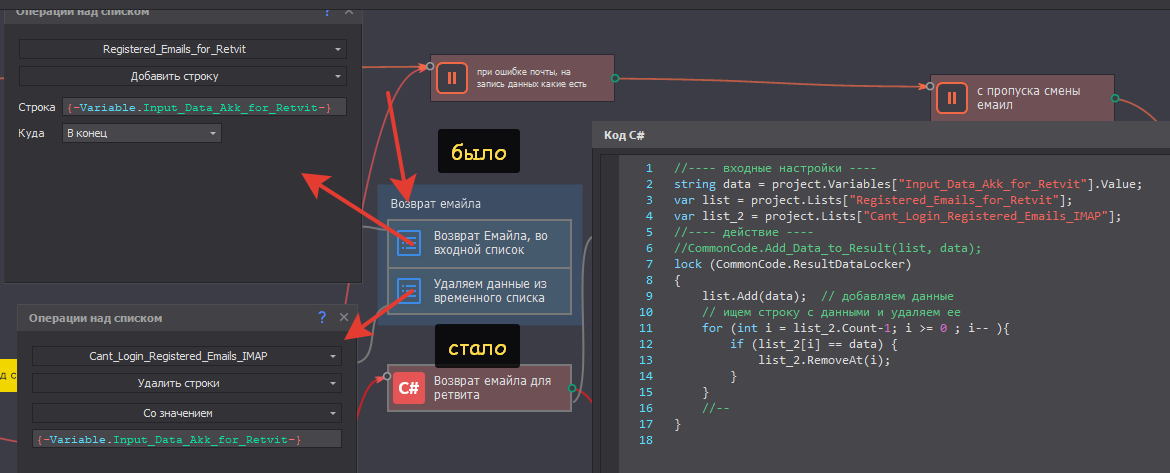Click the value field under 'Со значением'

(x=187, y=439)
